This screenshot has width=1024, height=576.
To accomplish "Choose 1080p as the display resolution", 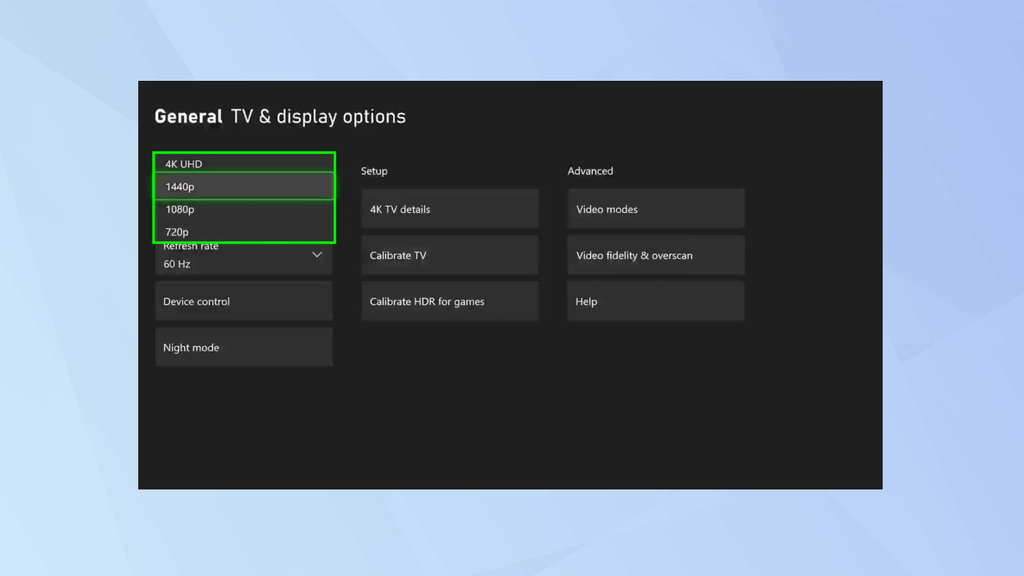I will point(244,209).
